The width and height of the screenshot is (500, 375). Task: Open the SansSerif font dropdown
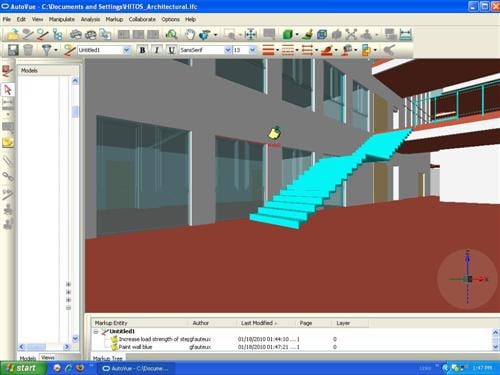point(228,50)
